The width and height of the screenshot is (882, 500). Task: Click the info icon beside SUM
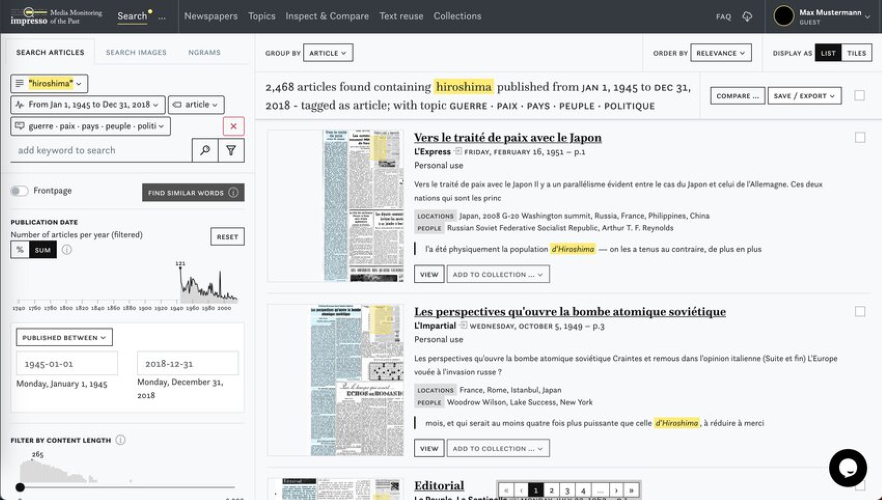[66, 250]
